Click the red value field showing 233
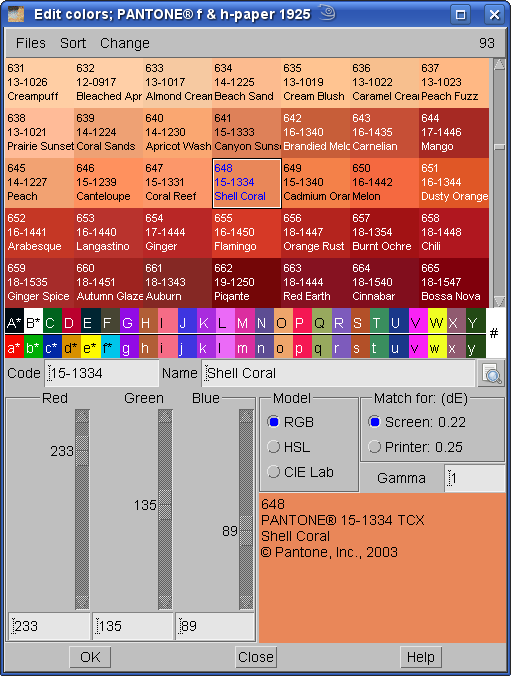The image size is (511, 676). [49, 626]
